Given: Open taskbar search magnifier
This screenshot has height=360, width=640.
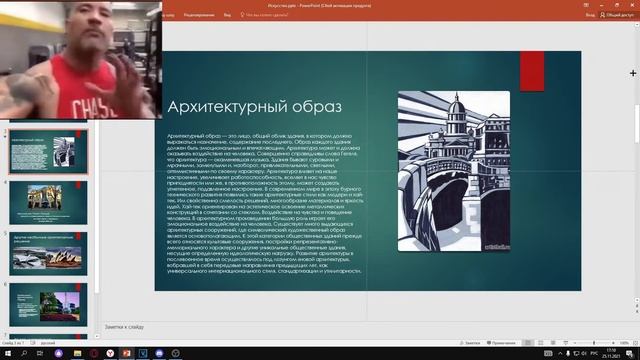Looking at the screenshot, I should pyautogui.click(x=24, y=353).
